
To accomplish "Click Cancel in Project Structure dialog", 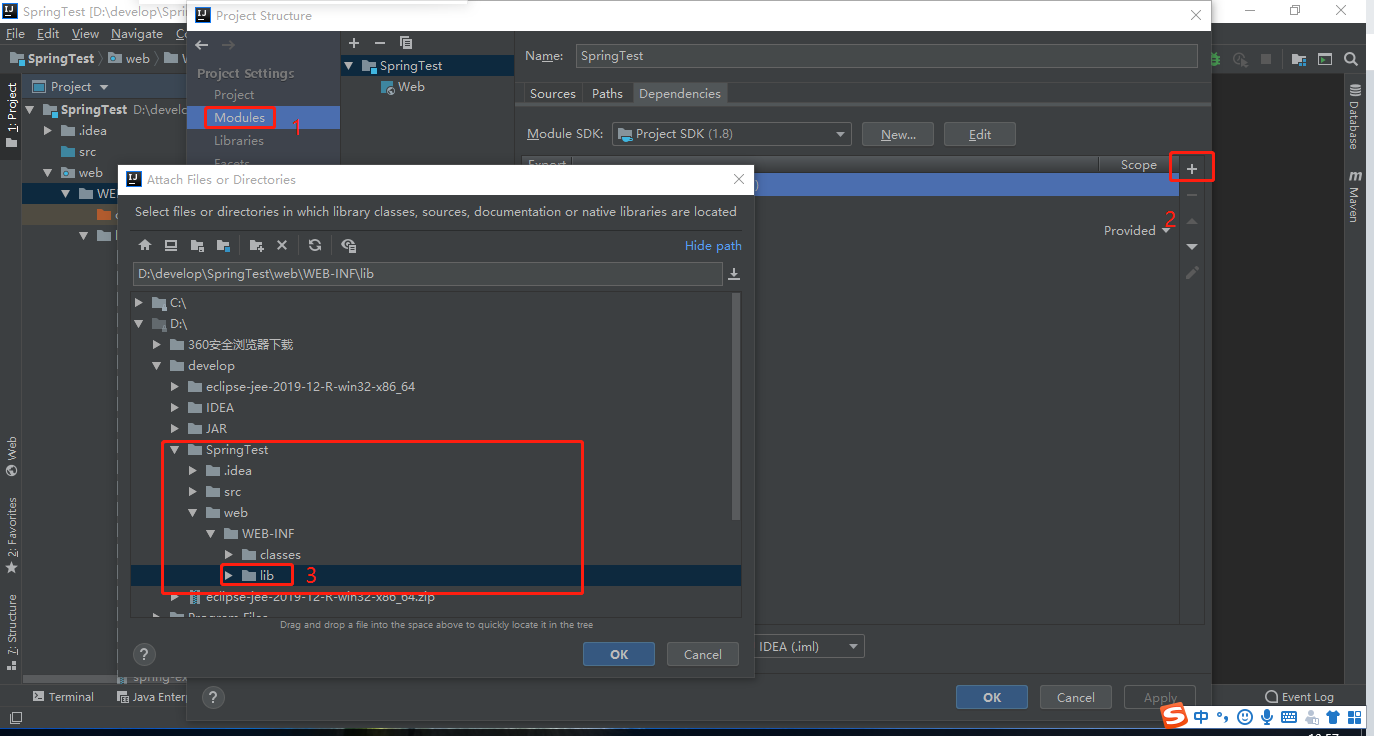I will pyautogui.click(x=1076, y=697).
